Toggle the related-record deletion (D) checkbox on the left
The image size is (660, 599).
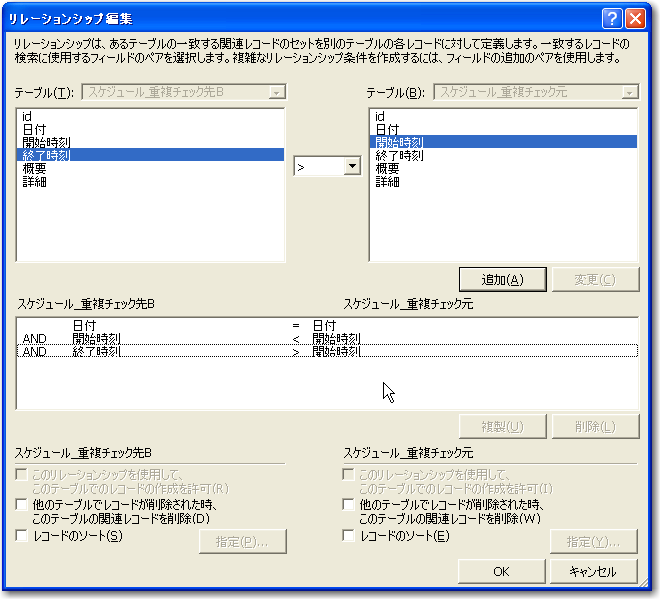(22, 505)
